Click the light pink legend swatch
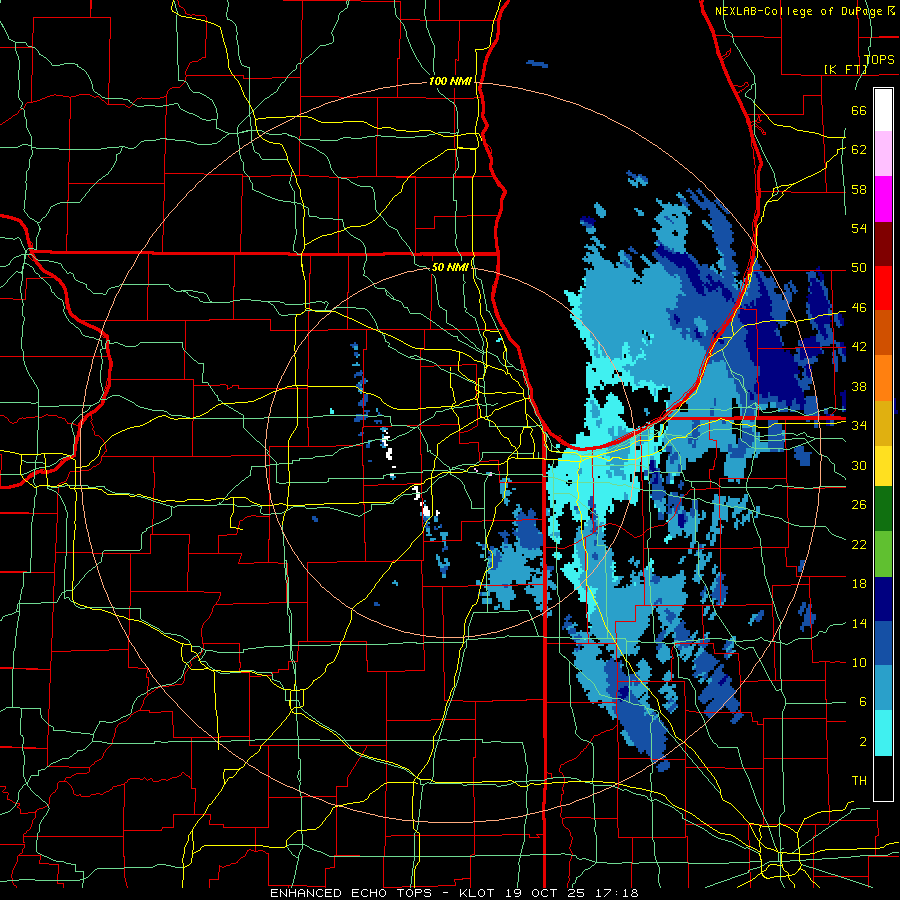This screenshot has height=900, width=900. pyautogui.click(x=883, y=154)
